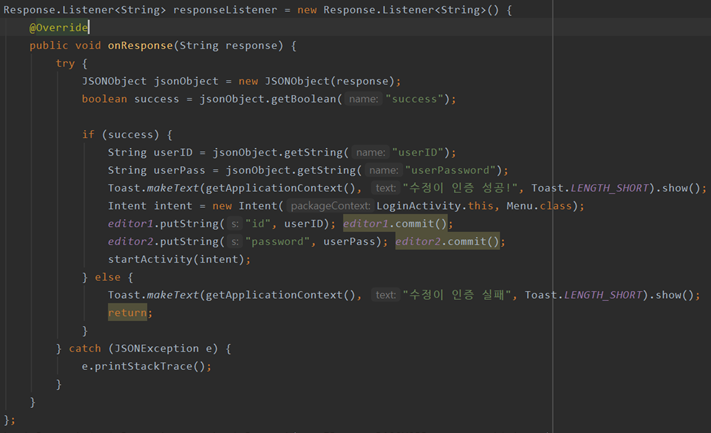Screen dimensions: 711x433
Task: Click LoginActivity.this in the Intent constructor
Action: pyautogui.click(x=434, y=206)
